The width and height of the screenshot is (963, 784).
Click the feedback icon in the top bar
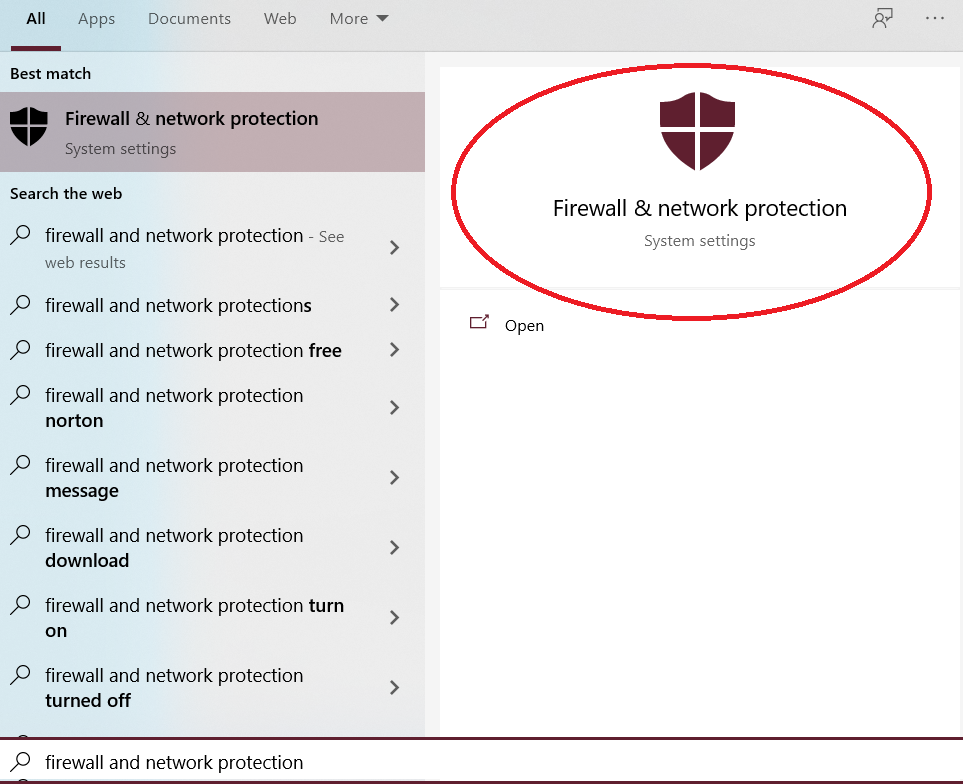click(882, 18)
